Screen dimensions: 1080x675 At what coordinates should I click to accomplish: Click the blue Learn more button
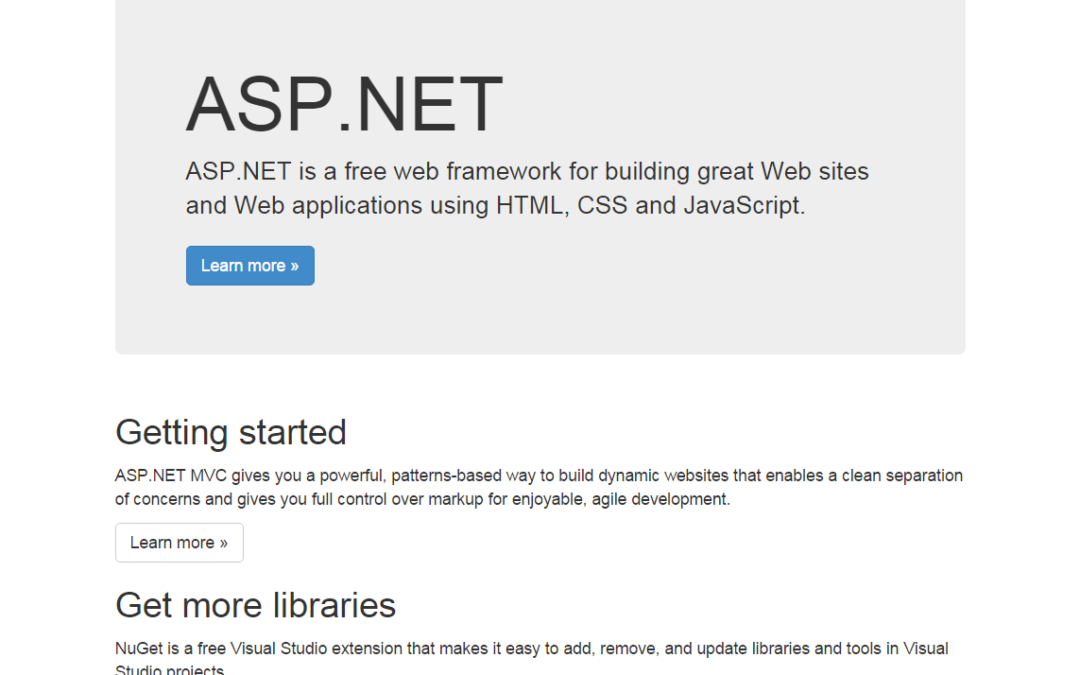coord(250,266)
